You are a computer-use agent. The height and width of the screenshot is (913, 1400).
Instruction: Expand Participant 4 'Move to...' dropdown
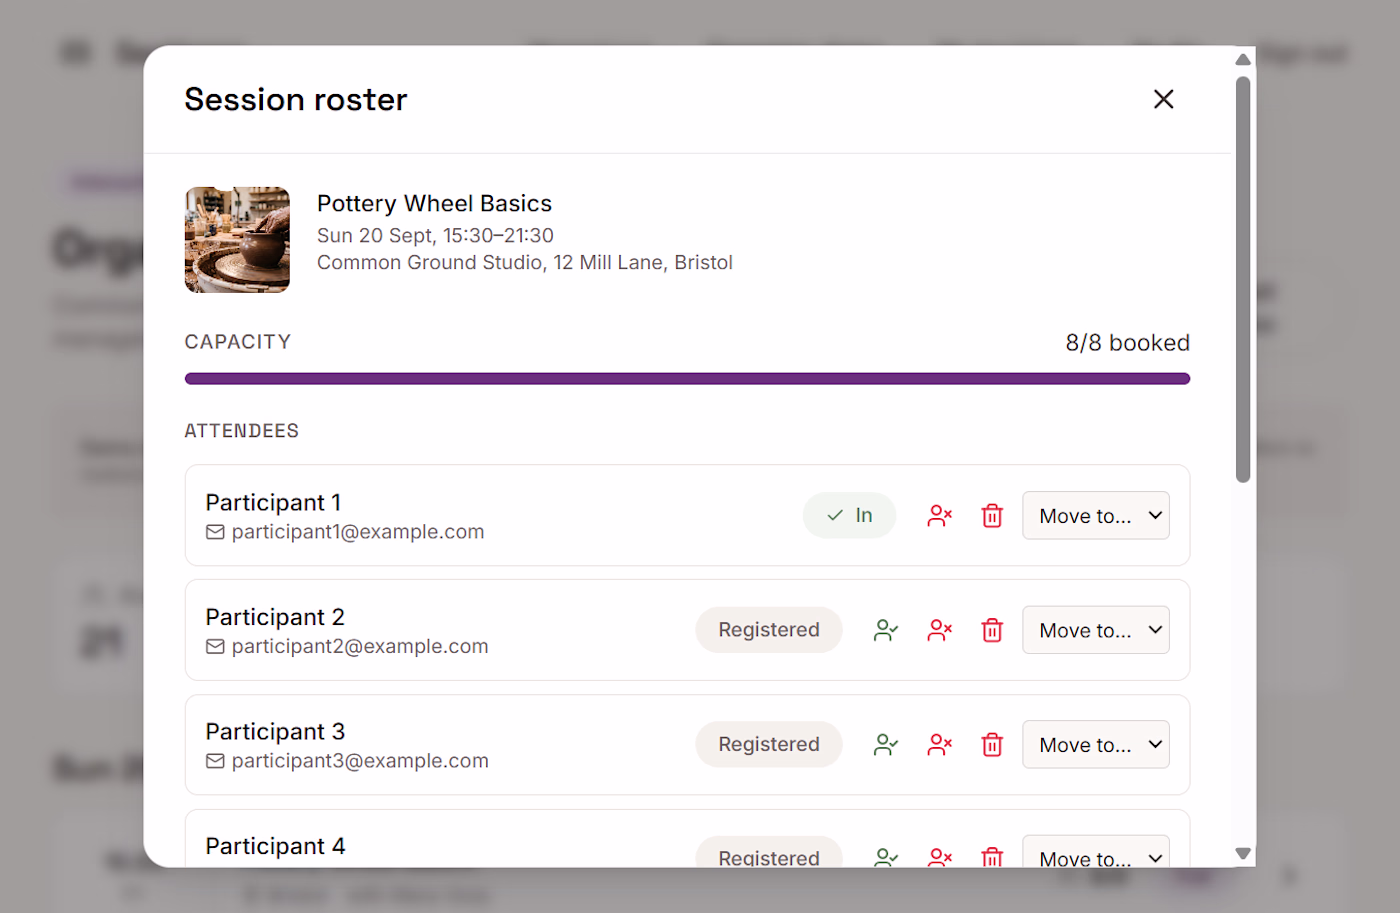(x=1096, y=852)
